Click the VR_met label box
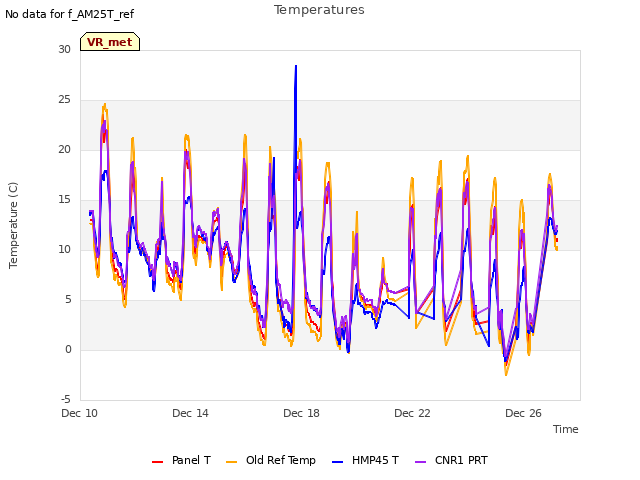 pyautogui.click(x=110, y=42)
